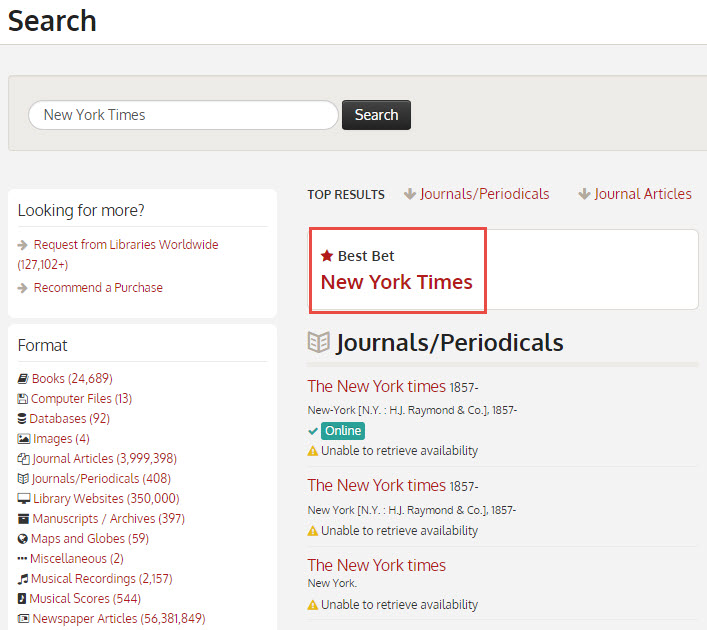Click the Newspaper Articles icon
This screenshot has height=630, width=707.
pyautogui.click(x=23, y=618)
